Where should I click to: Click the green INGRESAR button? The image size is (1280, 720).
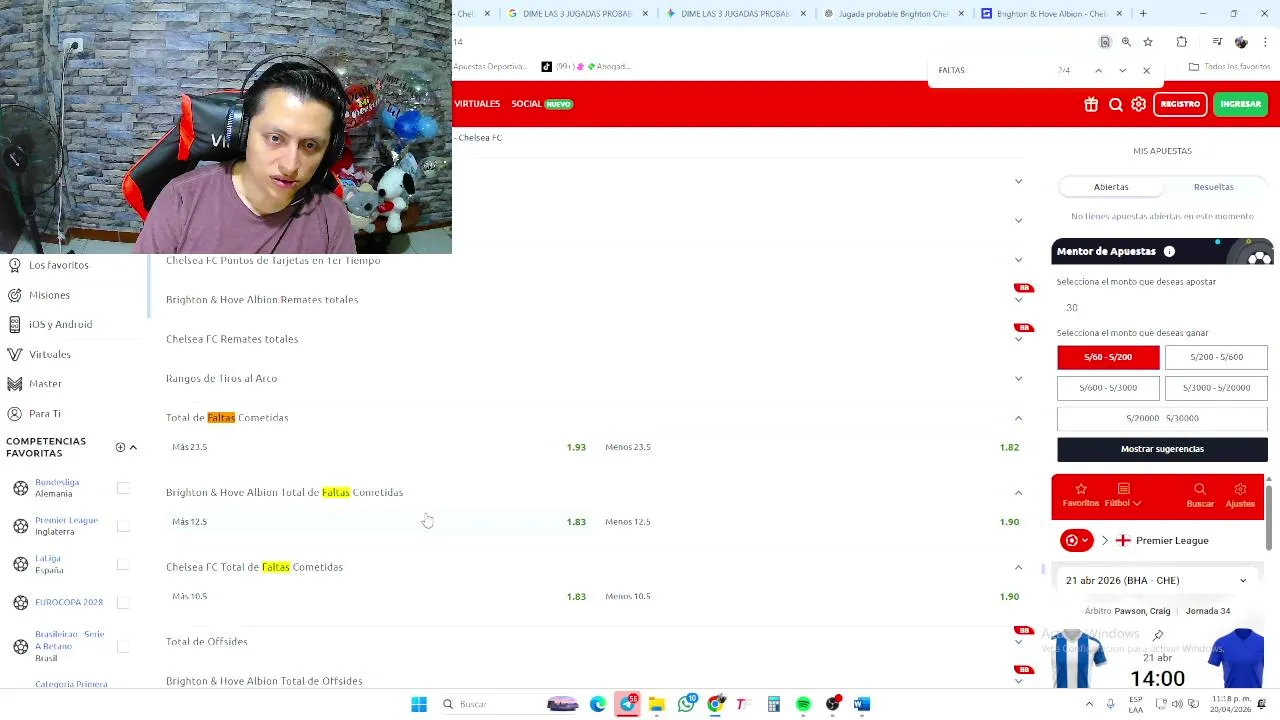click(1240, 104)
